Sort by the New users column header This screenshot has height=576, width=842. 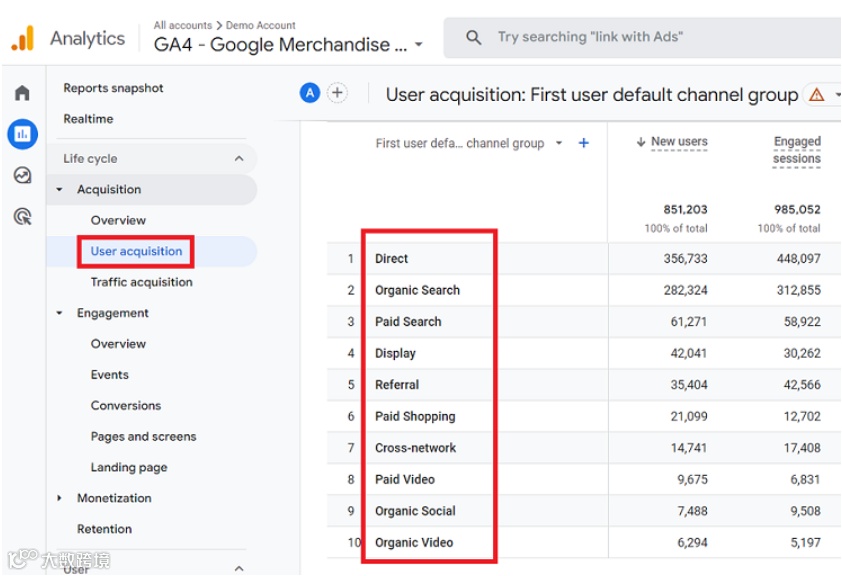(x=678, y=142)
